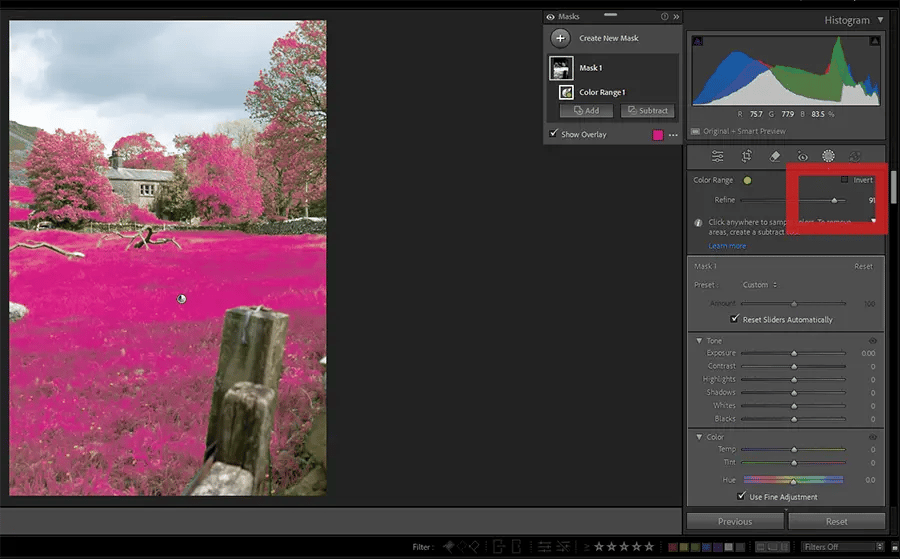Open the Preset Custom dropdown
Image resolution: width=900 pixels, height=559 pixels.
click(x=760, y=285)
